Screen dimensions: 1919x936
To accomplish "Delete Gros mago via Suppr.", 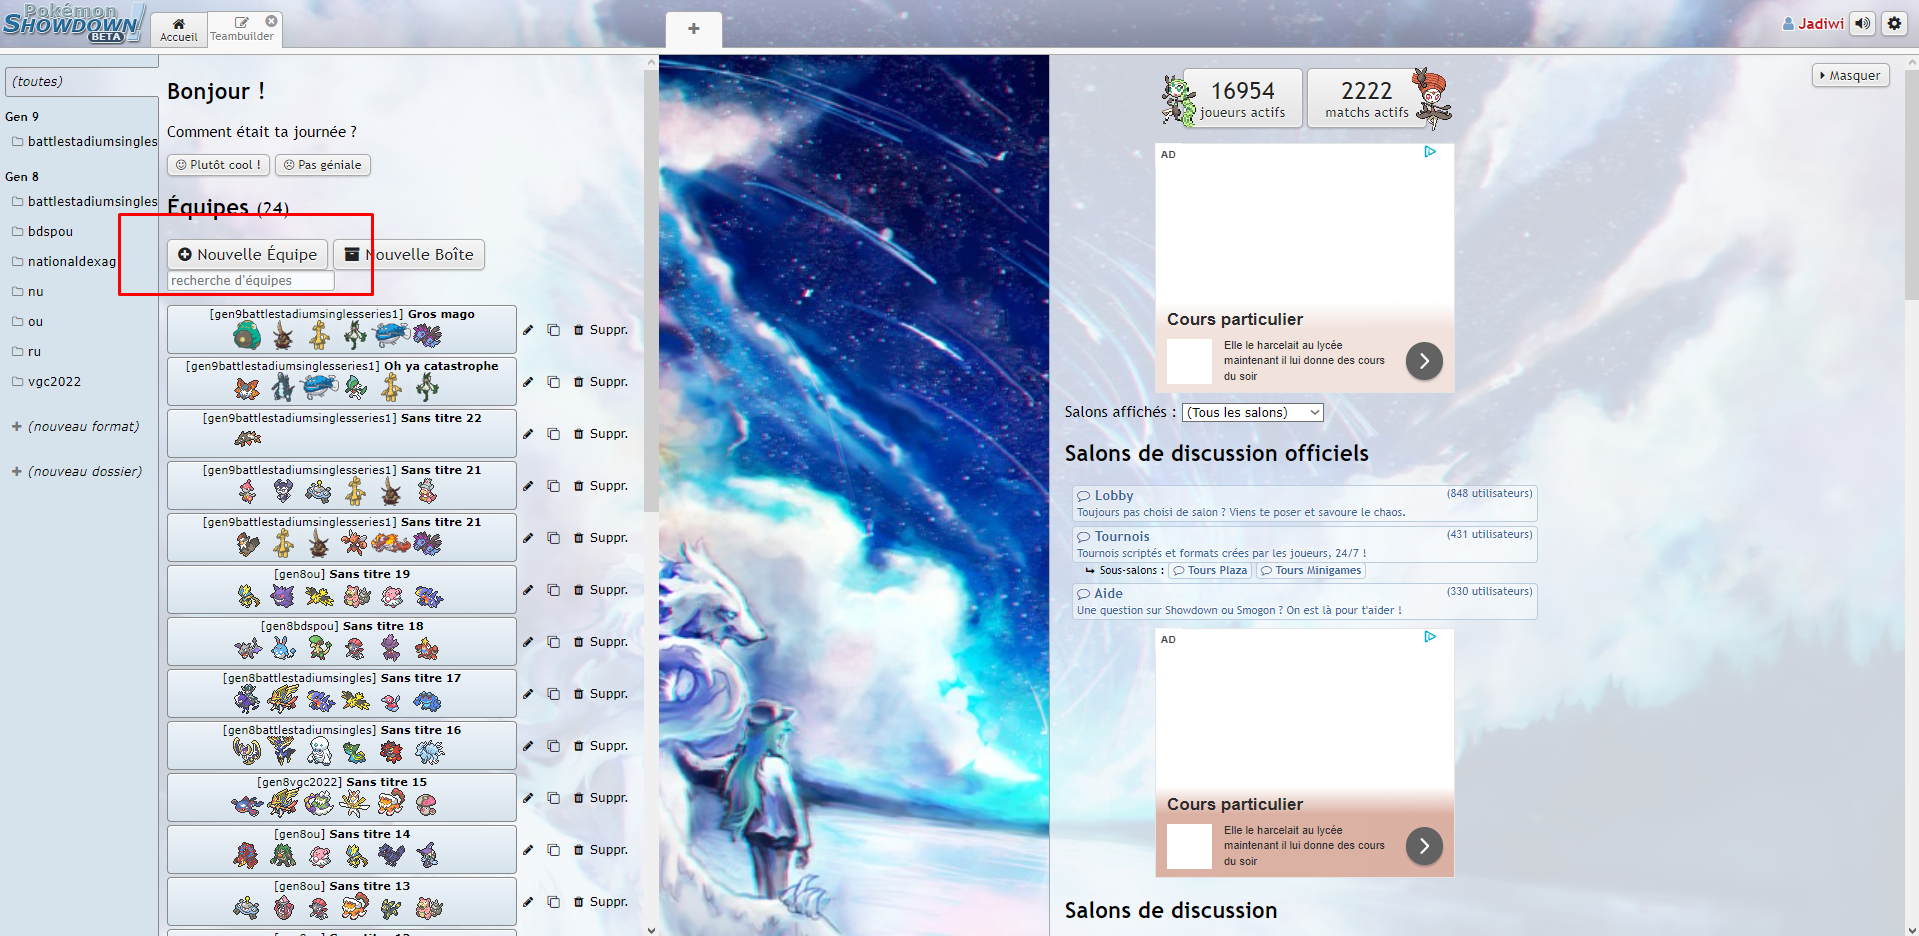I will 600,330.
